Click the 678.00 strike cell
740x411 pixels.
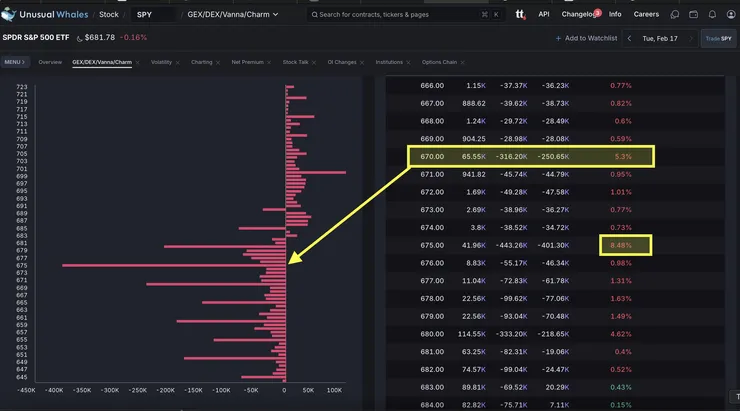[432, 299]
